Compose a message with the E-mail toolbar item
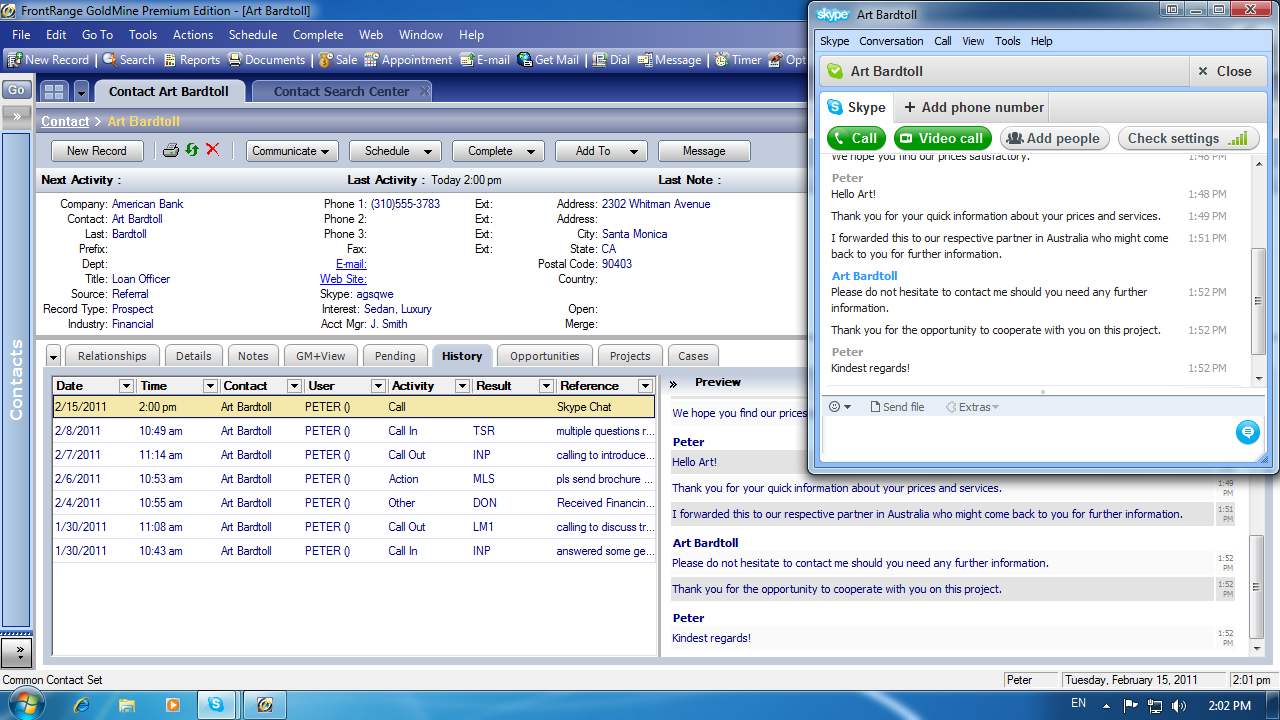 485,60
